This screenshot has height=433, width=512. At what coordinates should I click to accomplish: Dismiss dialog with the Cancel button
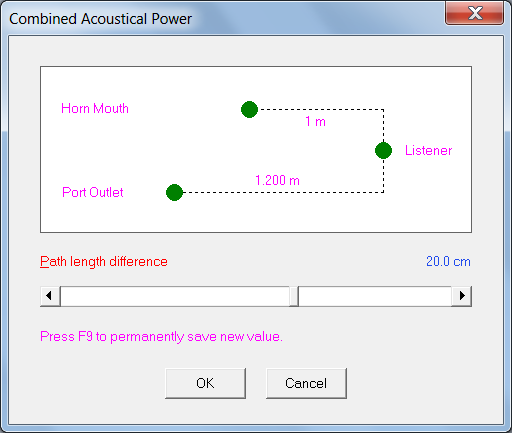point(306,383)
